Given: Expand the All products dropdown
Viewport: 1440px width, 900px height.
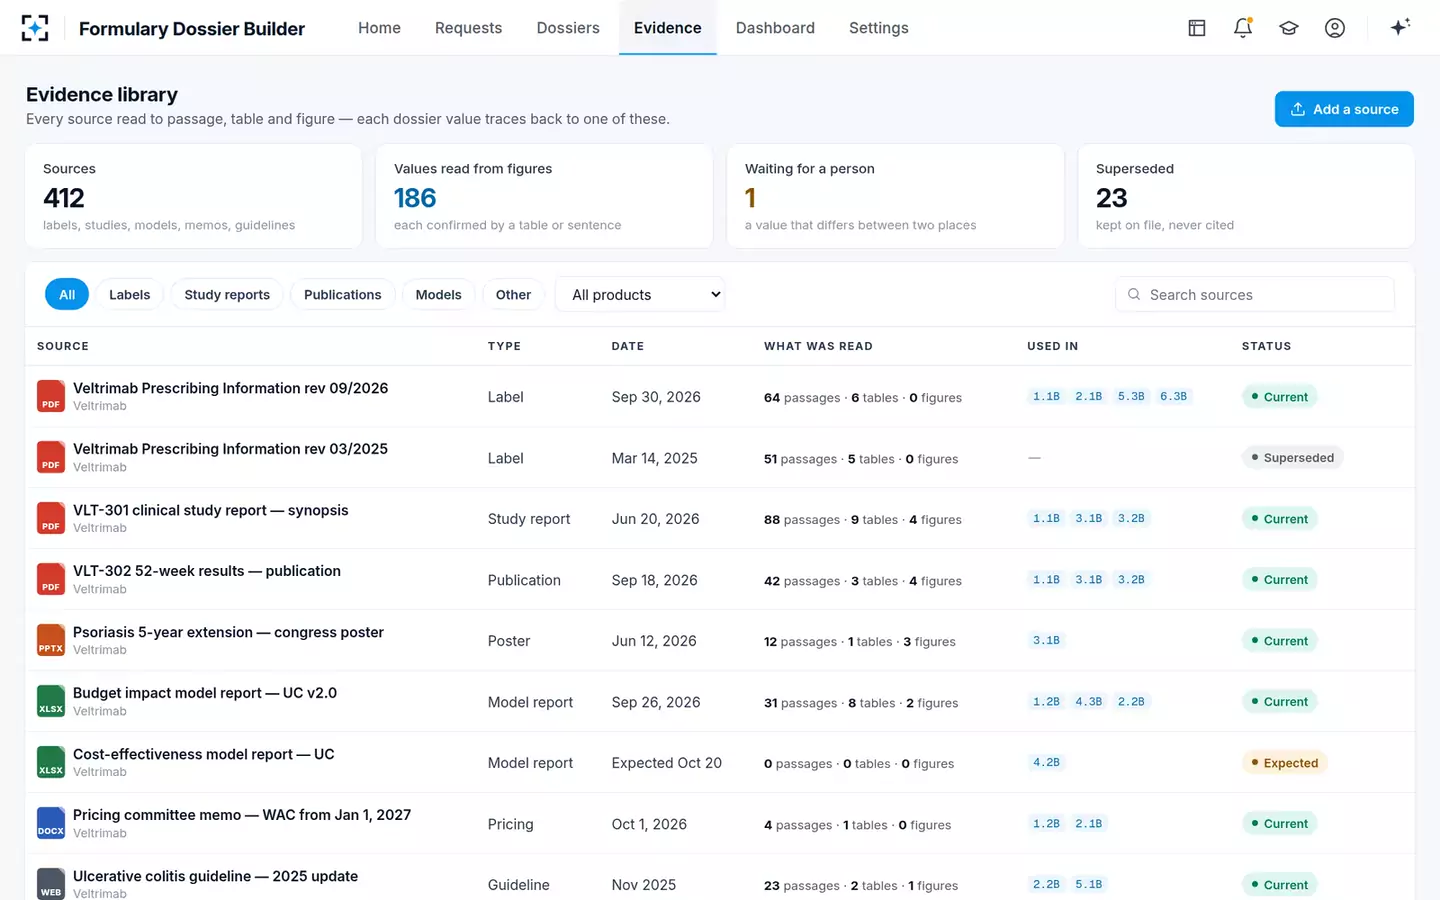Looking at the screenshot, I should coord(640,295).
